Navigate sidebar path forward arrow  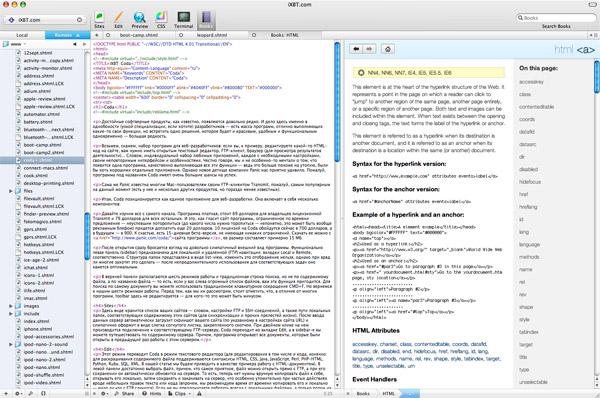coord(85,44)
